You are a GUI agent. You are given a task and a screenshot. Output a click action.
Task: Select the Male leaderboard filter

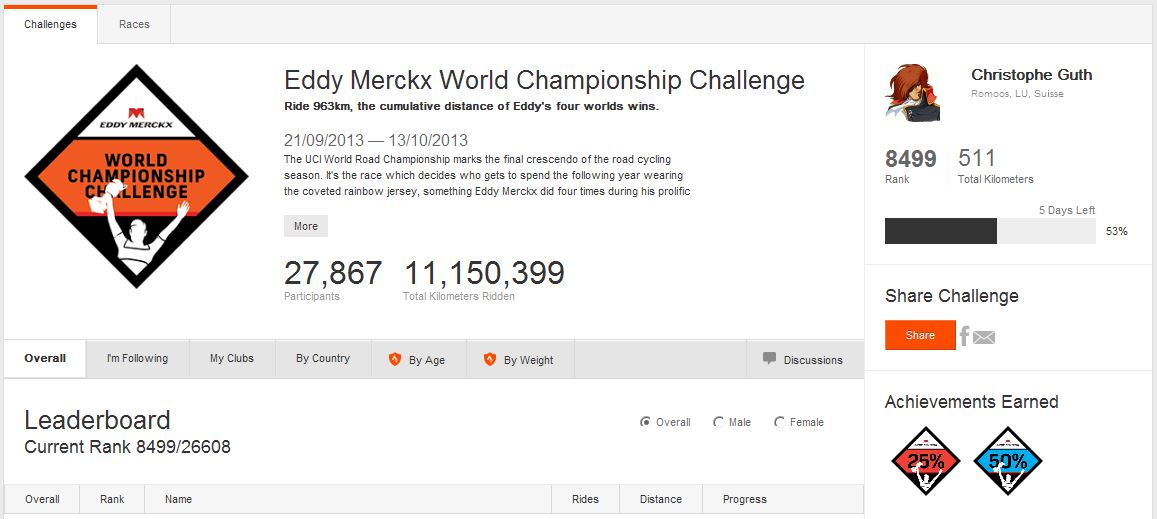pyautogui.click(x=718, y=422)
